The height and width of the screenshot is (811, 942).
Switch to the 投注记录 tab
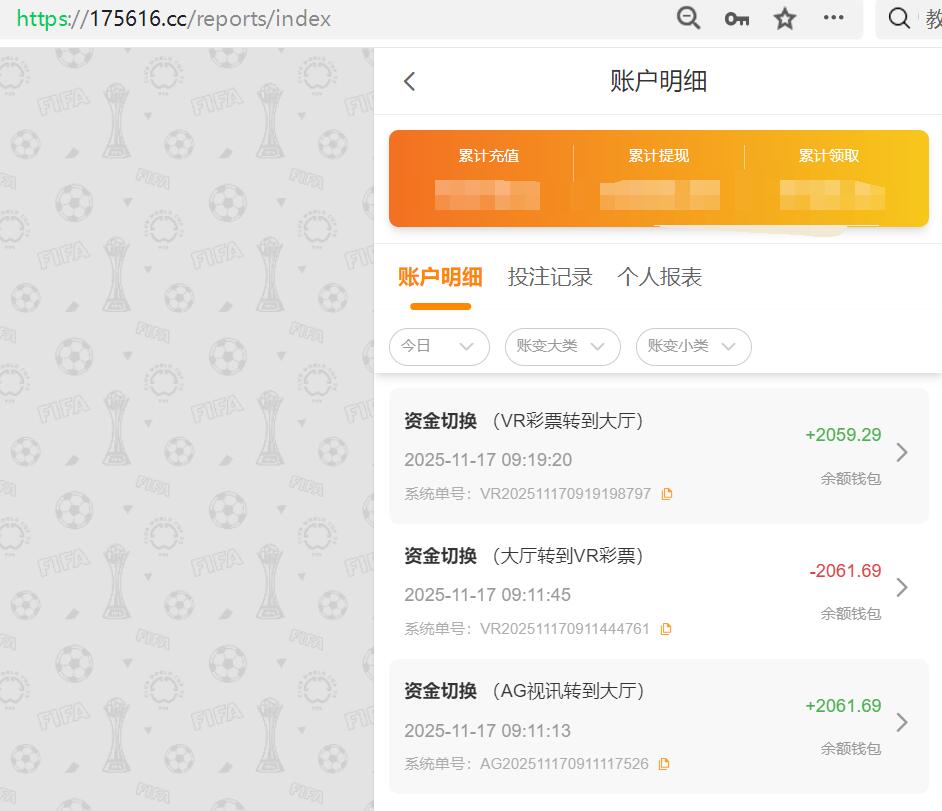coord(551,277)
